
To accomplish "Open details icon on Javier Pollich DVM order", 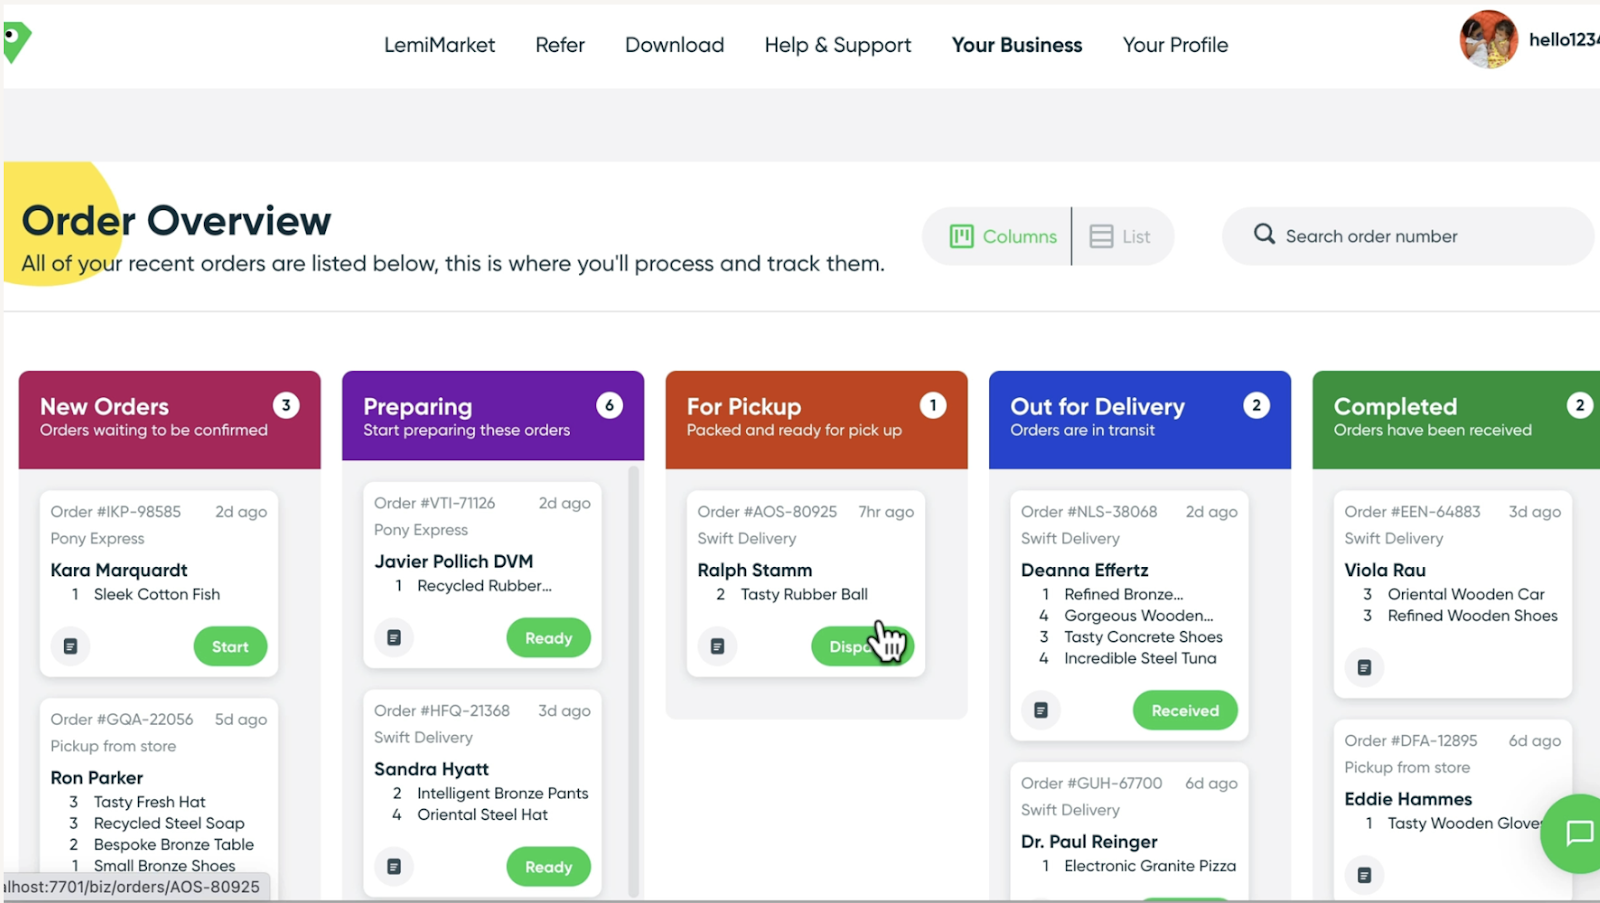I will pos(394,638).
